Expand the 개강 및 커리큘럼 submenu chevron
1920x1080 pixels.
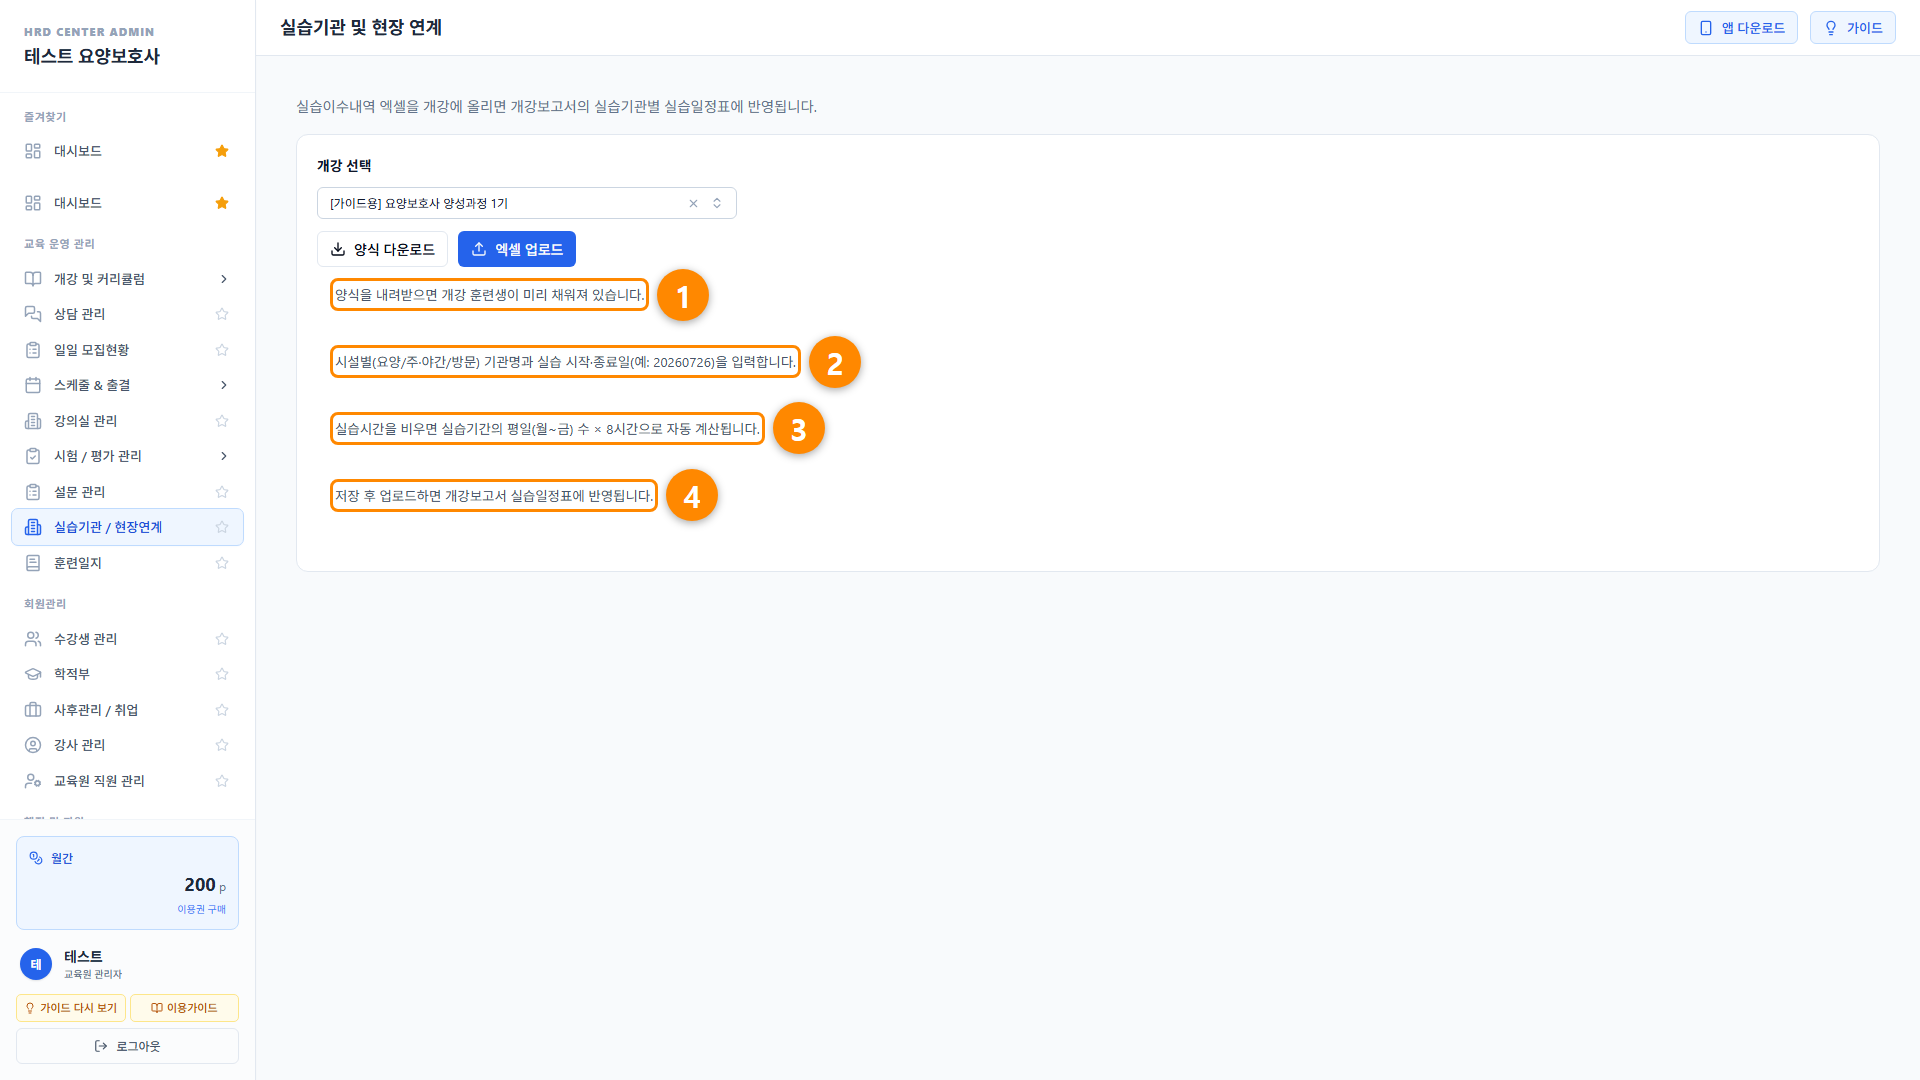(223, 279)
